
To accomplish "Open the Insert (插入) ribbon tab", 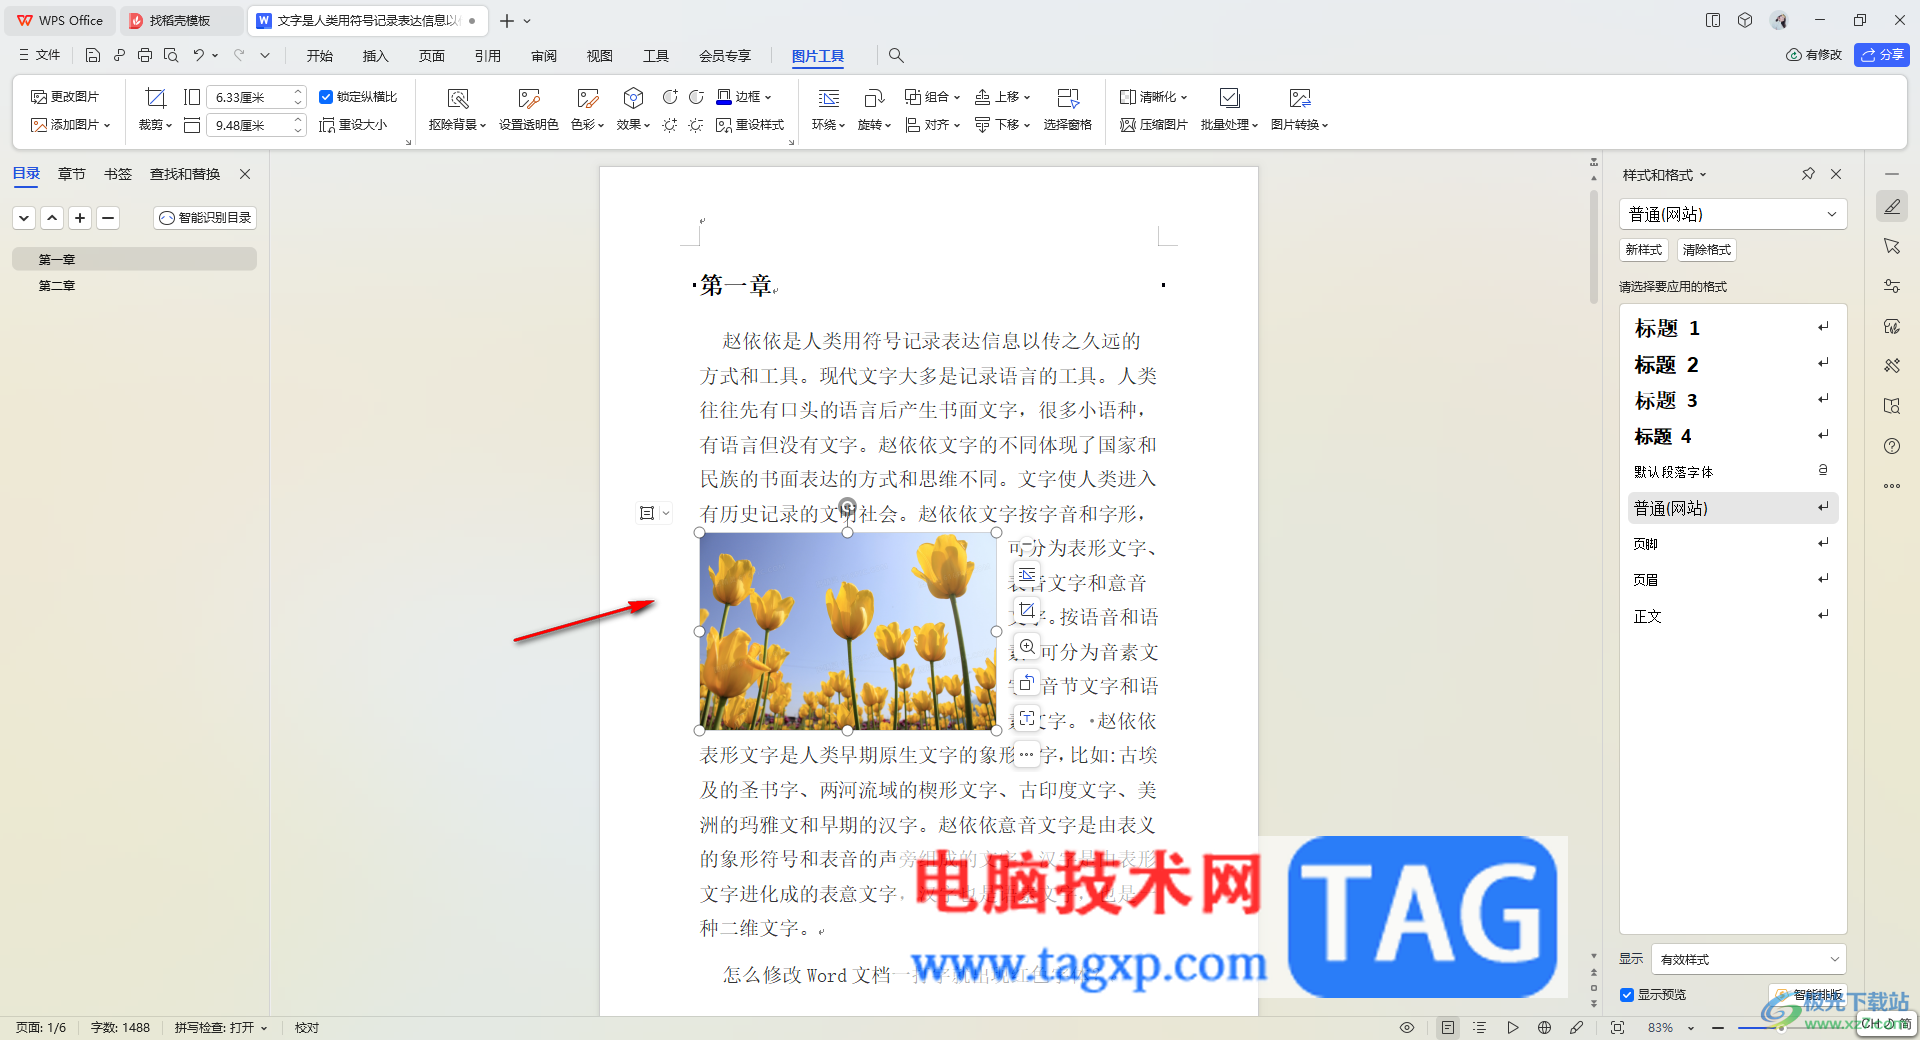I will point(376,56).
